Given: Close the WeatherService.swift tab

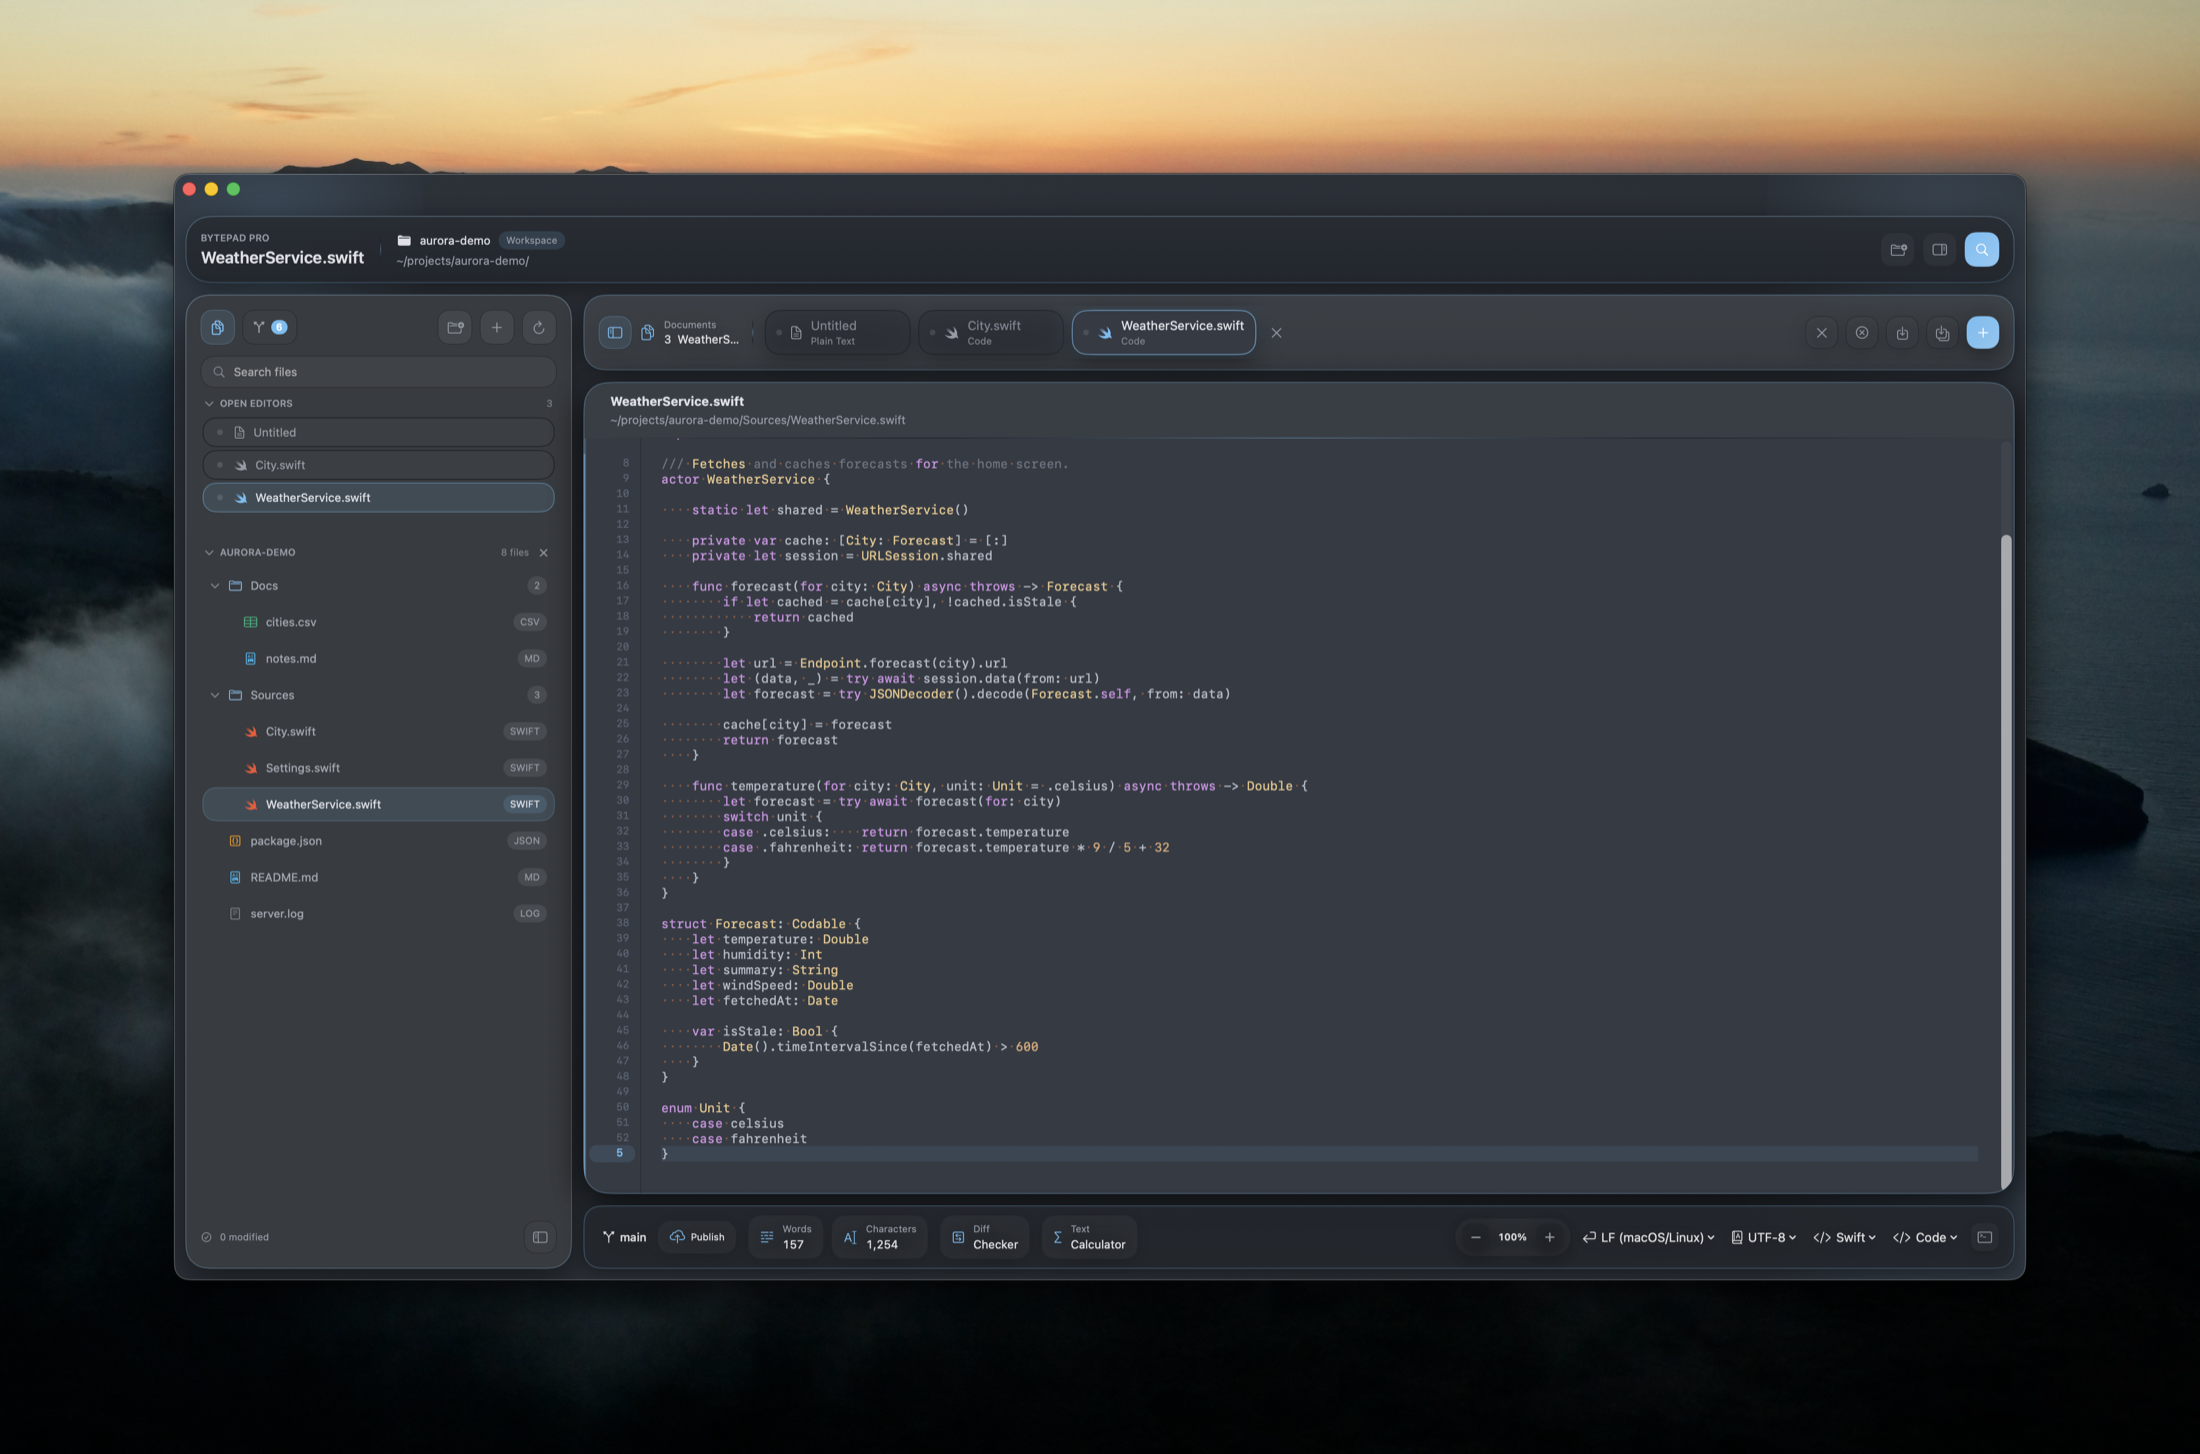Looking at the screenshot, I should pyautogui.click(x=1276, y=333).
